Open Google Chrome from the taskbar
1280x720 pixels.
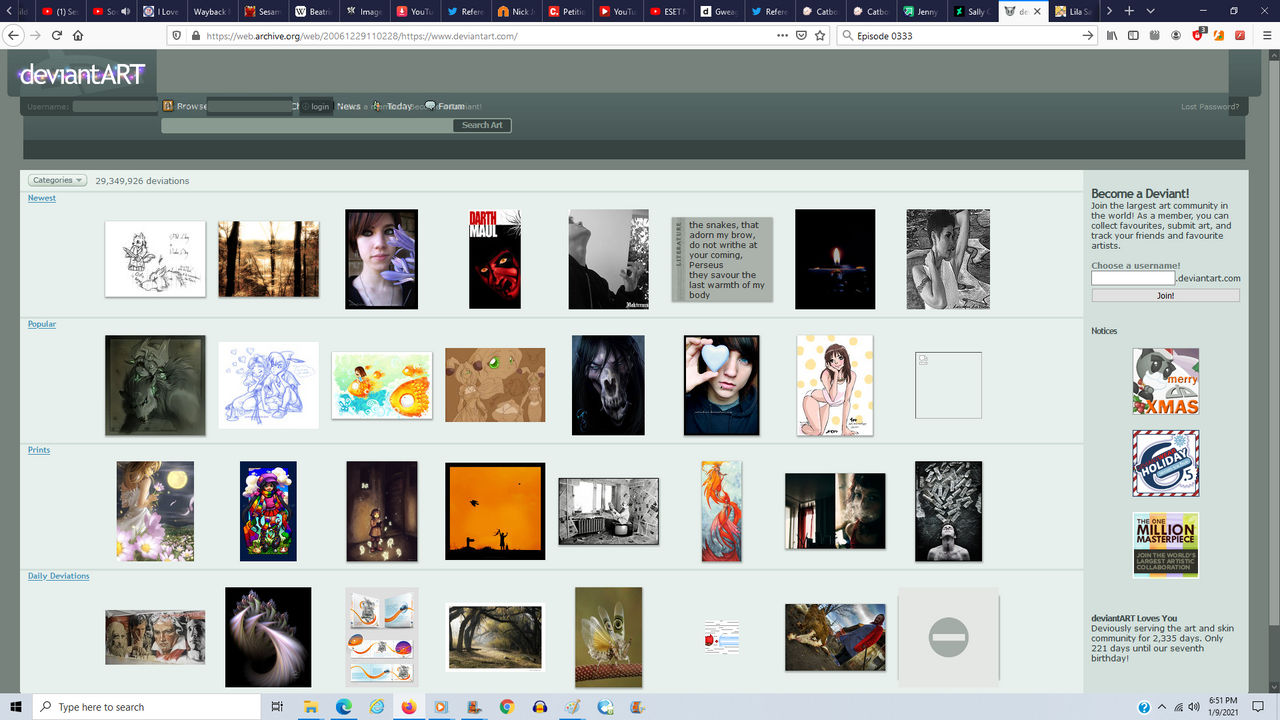point(506,707)
